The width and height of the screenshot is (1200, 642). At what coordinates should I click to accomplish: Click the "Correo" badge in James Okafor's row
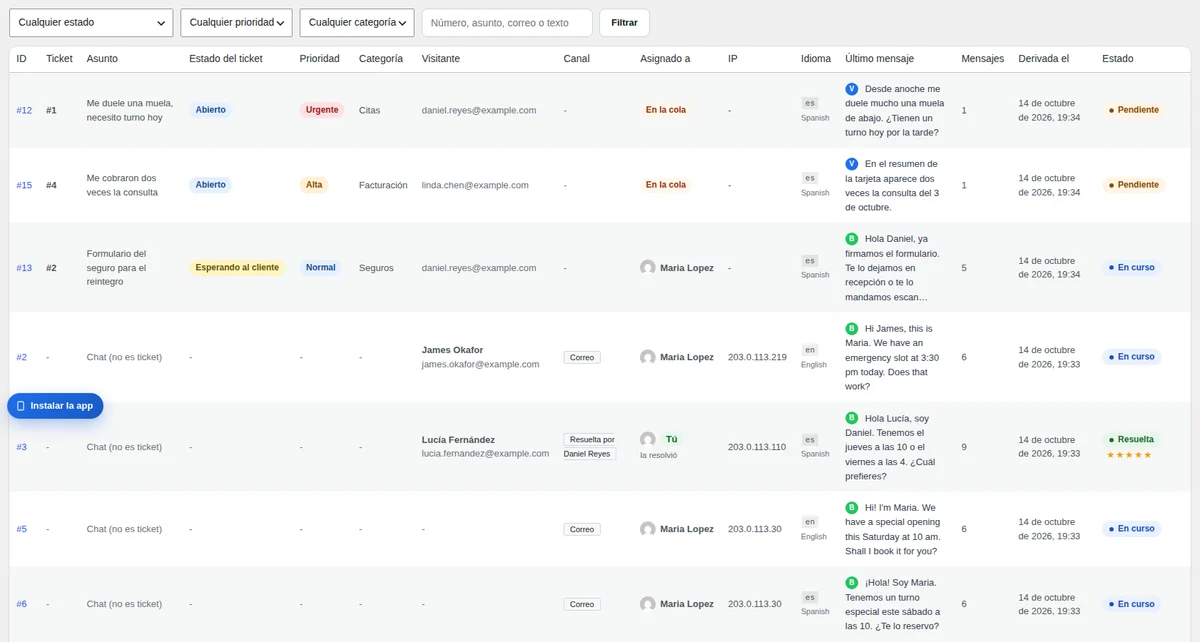[x=582, y=357]
